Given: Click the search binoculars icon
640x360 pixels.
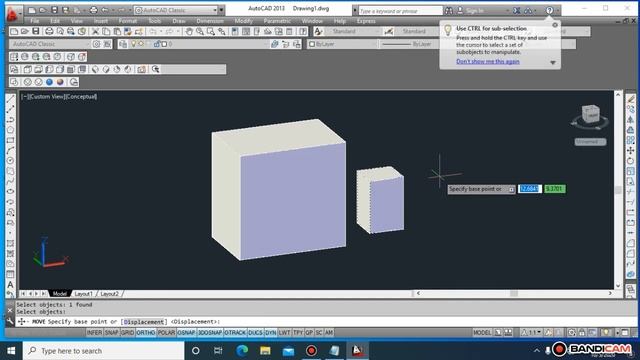Looking at the screenshot, I should (x=449, y=11).
